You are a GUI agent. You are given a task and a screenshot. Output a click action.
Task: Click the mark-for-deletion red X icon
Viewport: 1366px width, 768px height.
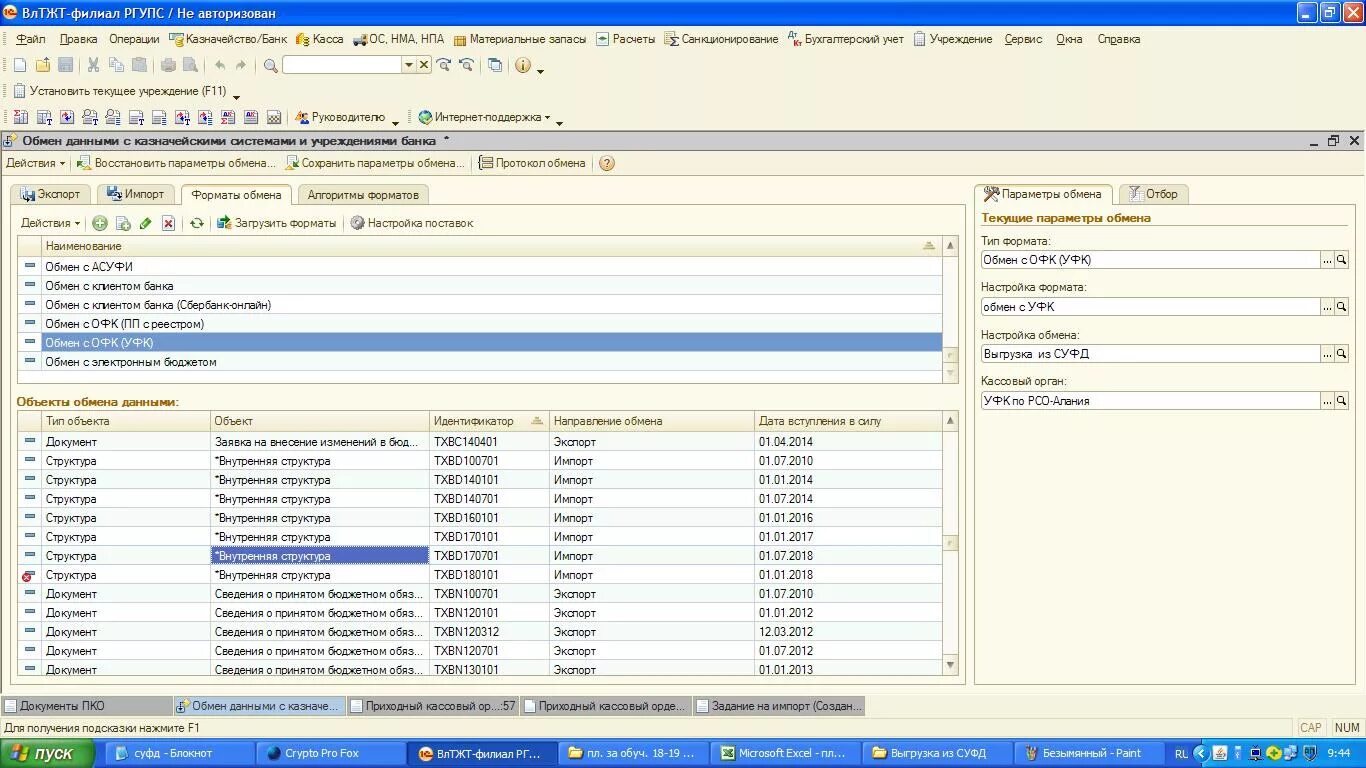coord(169,223)
